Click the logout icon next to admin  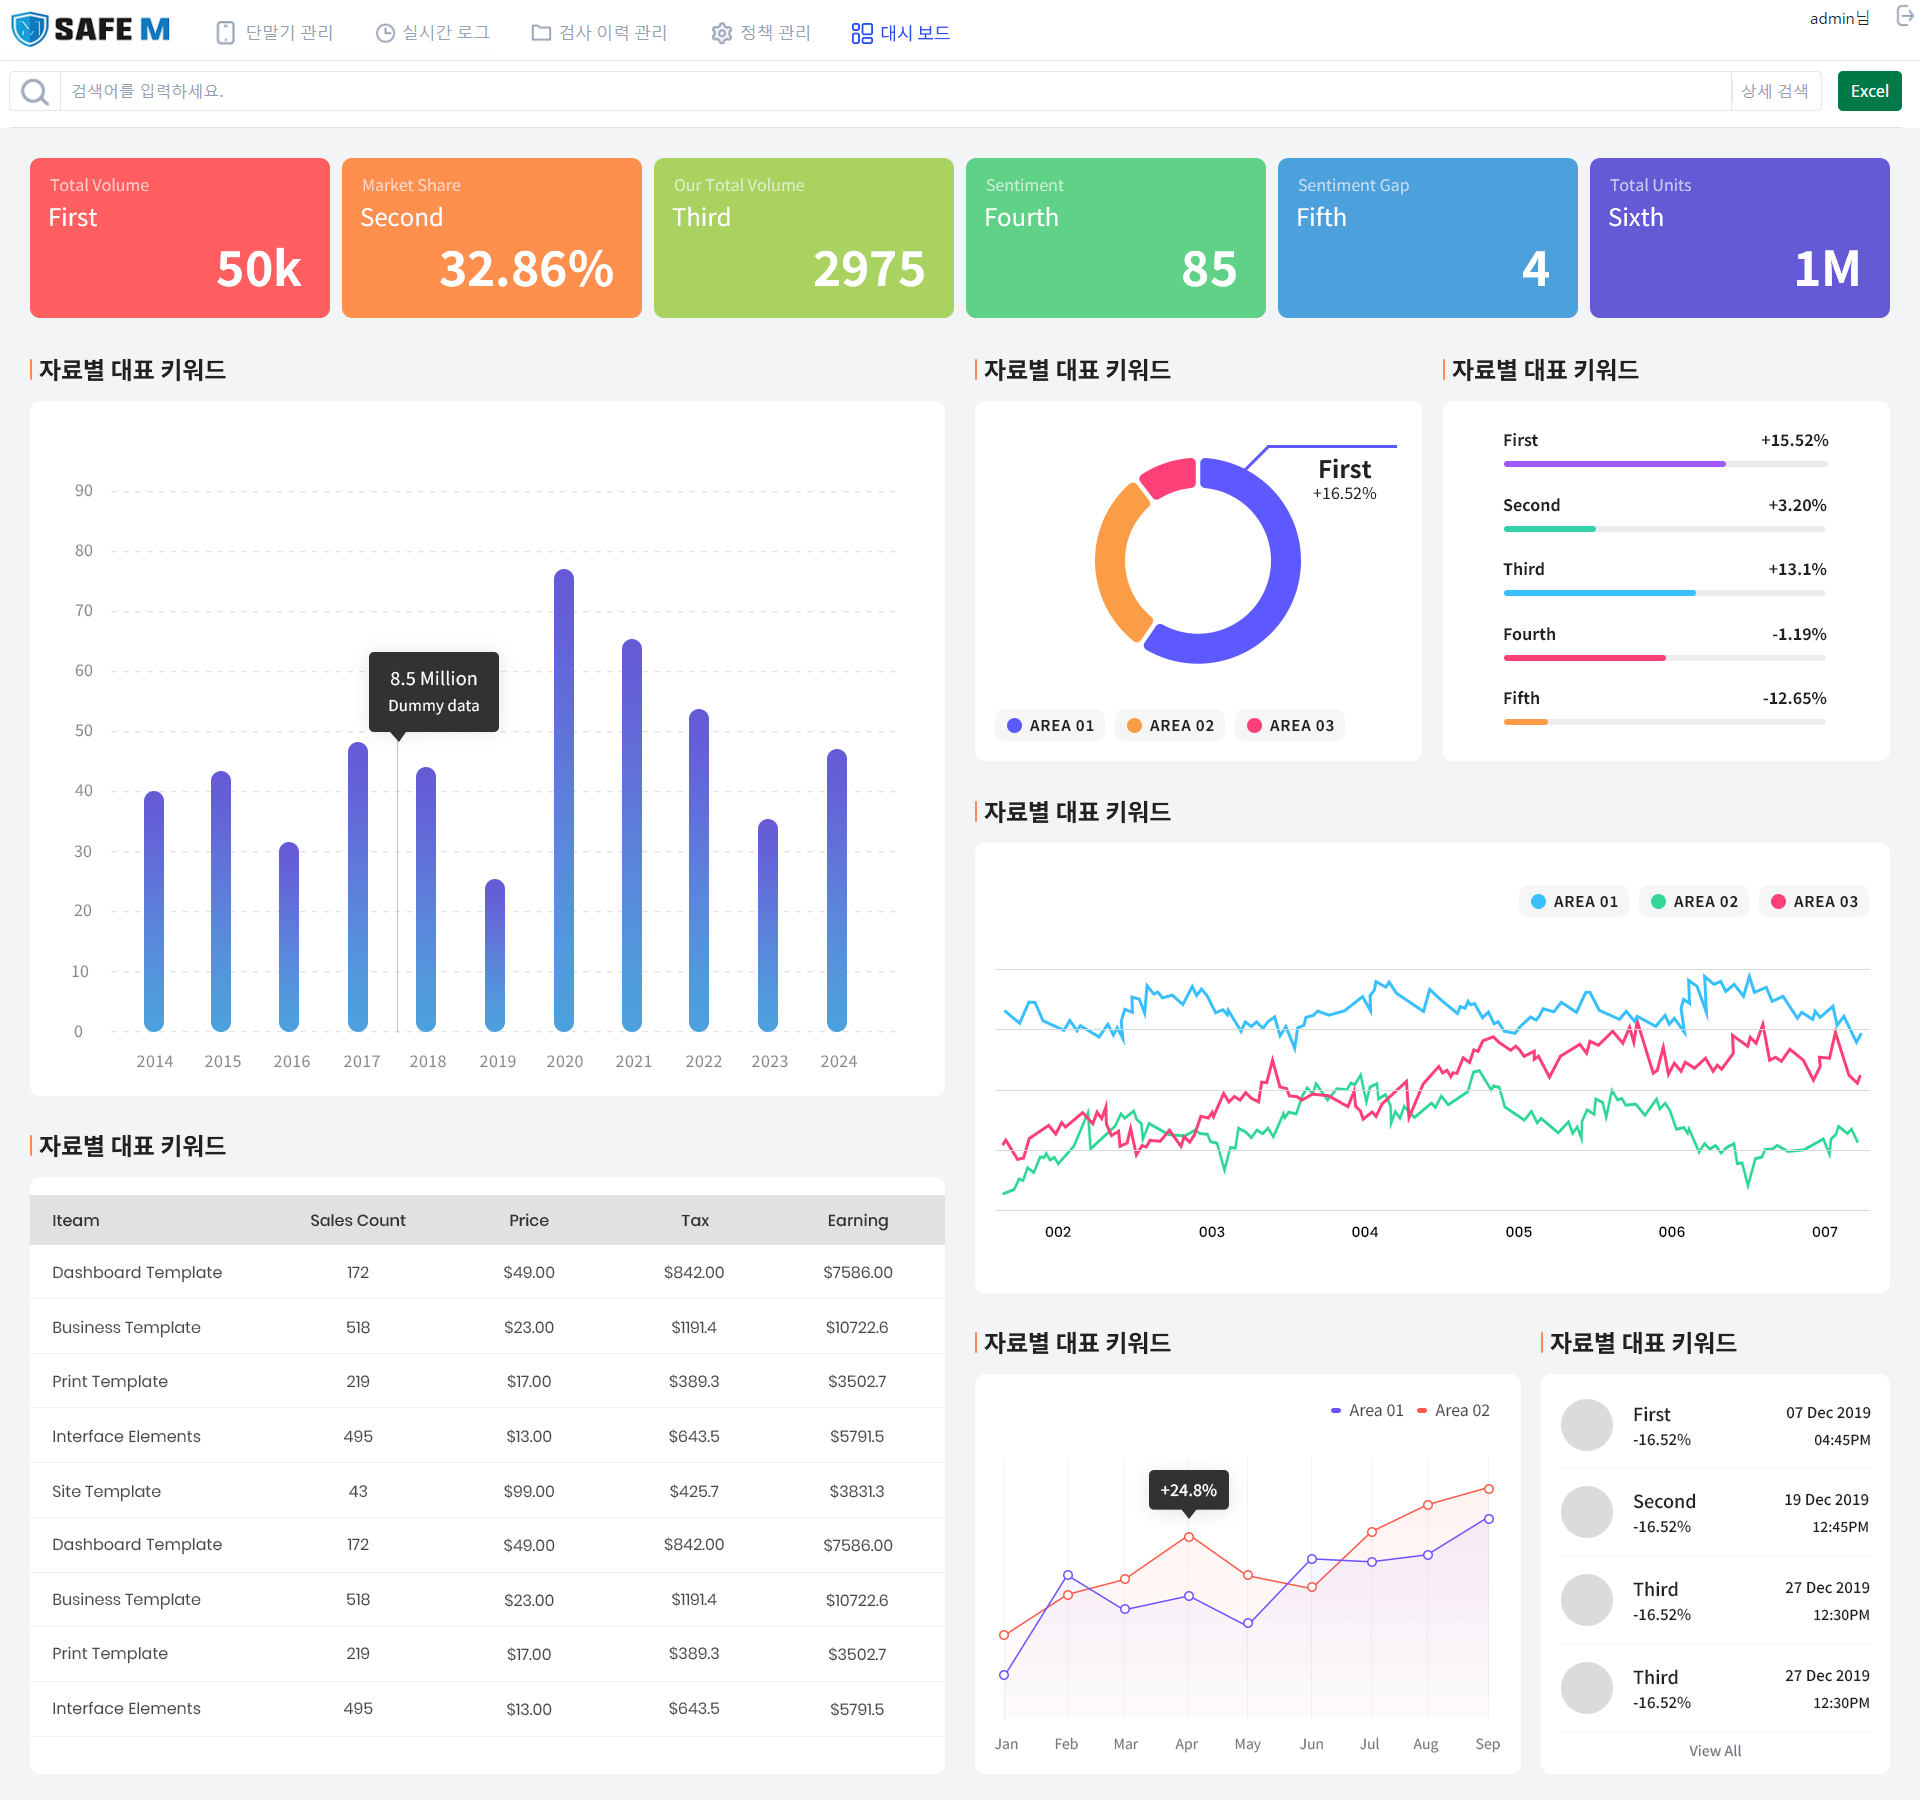pos(1904,16)
